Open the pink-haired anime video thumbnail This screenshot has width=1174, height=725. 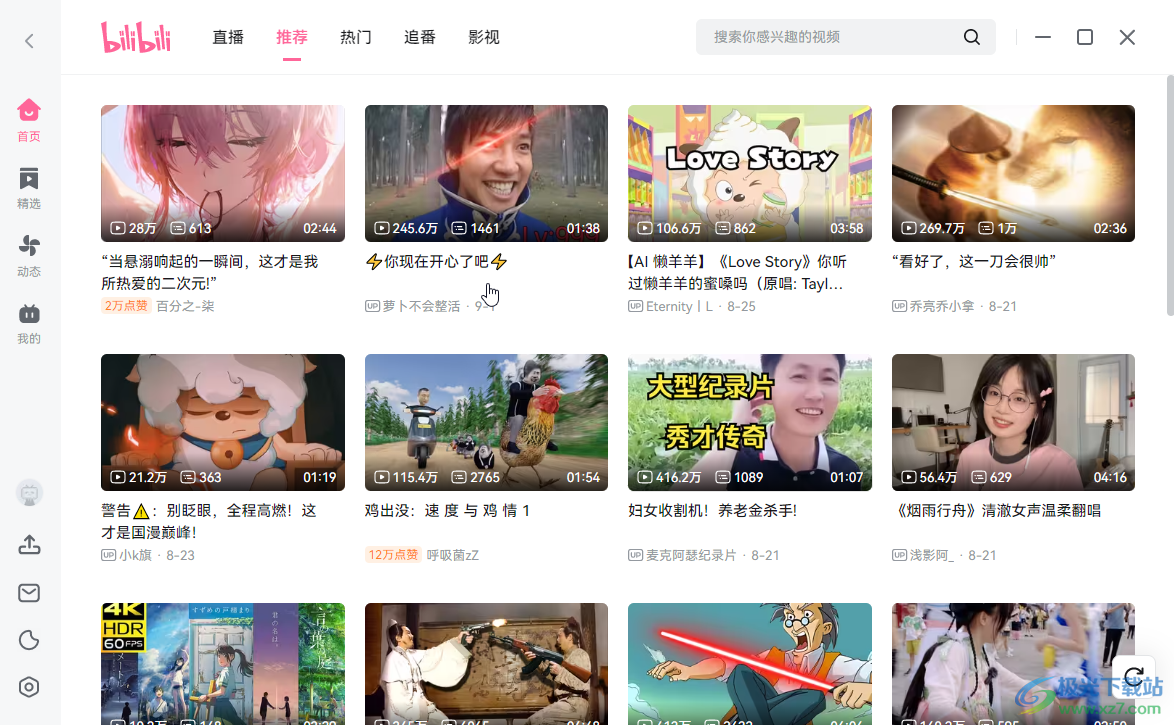coord(223,173)
